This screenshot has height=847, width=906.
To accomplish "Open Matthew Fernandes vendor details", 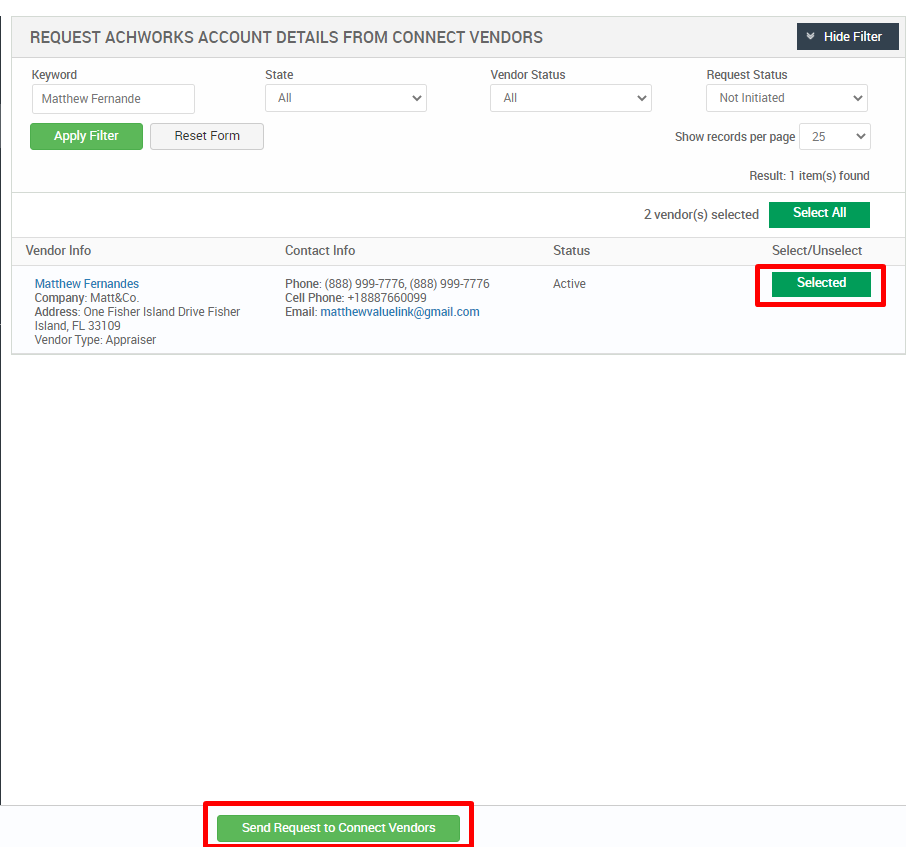I will coord(86,283).
